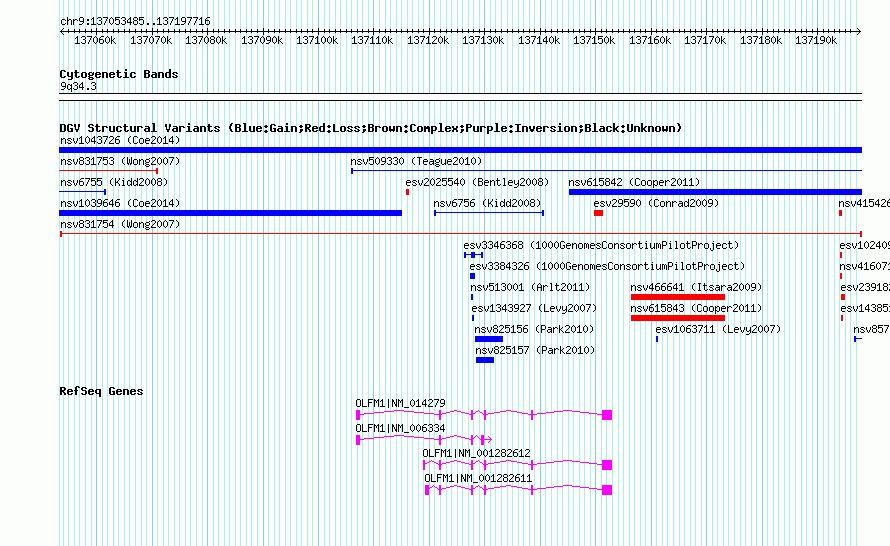Viewport: 890px width, 546px height.
Task: Click the esv2025540 red loss marker
Action: coord(408,192)
